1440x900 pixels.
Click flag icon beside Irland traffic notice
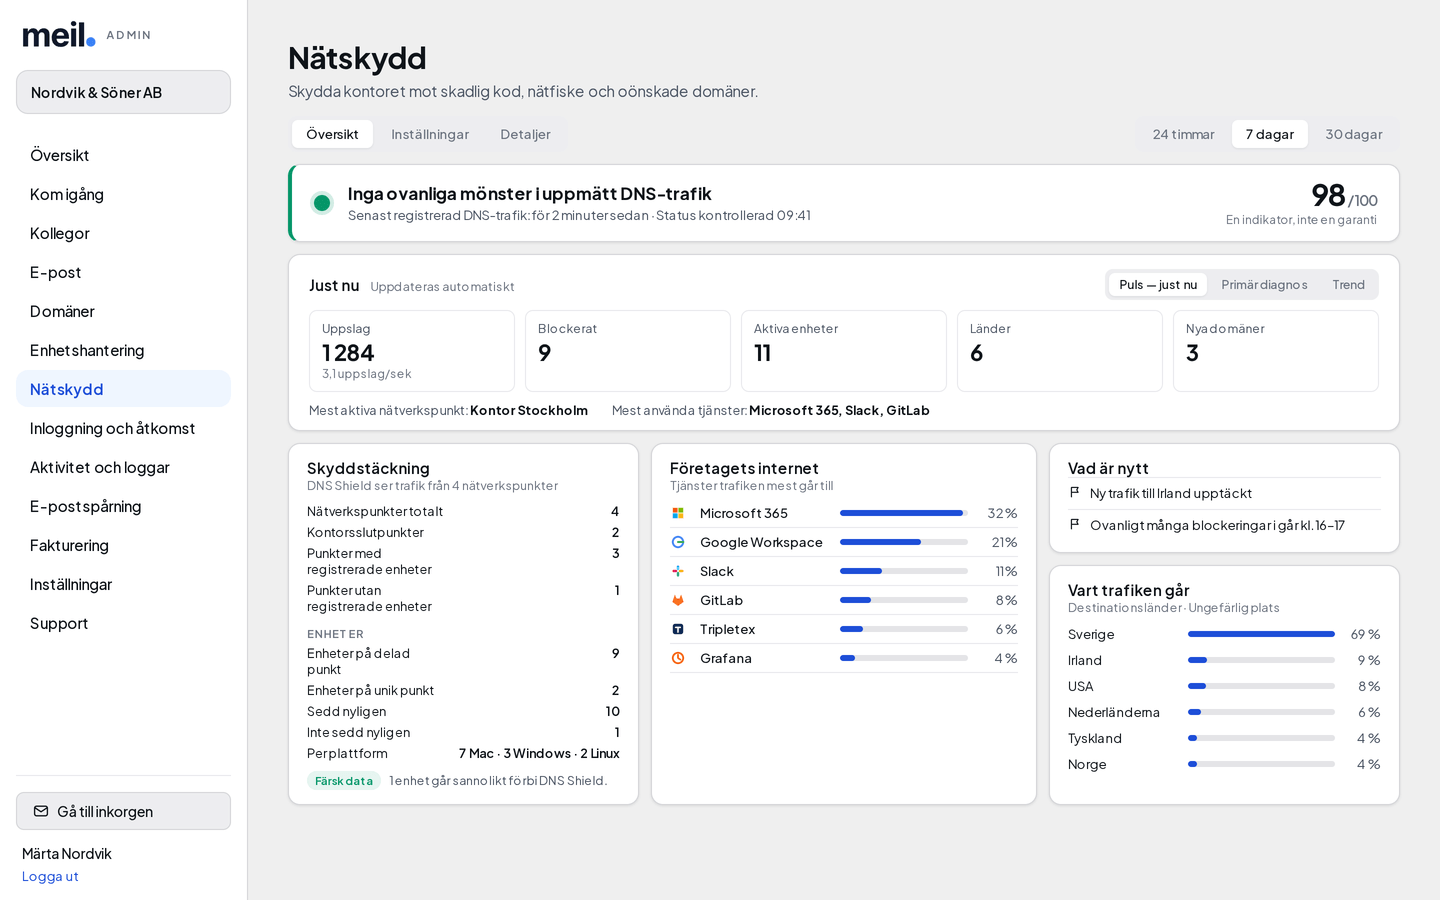(x=1075, y=493)
